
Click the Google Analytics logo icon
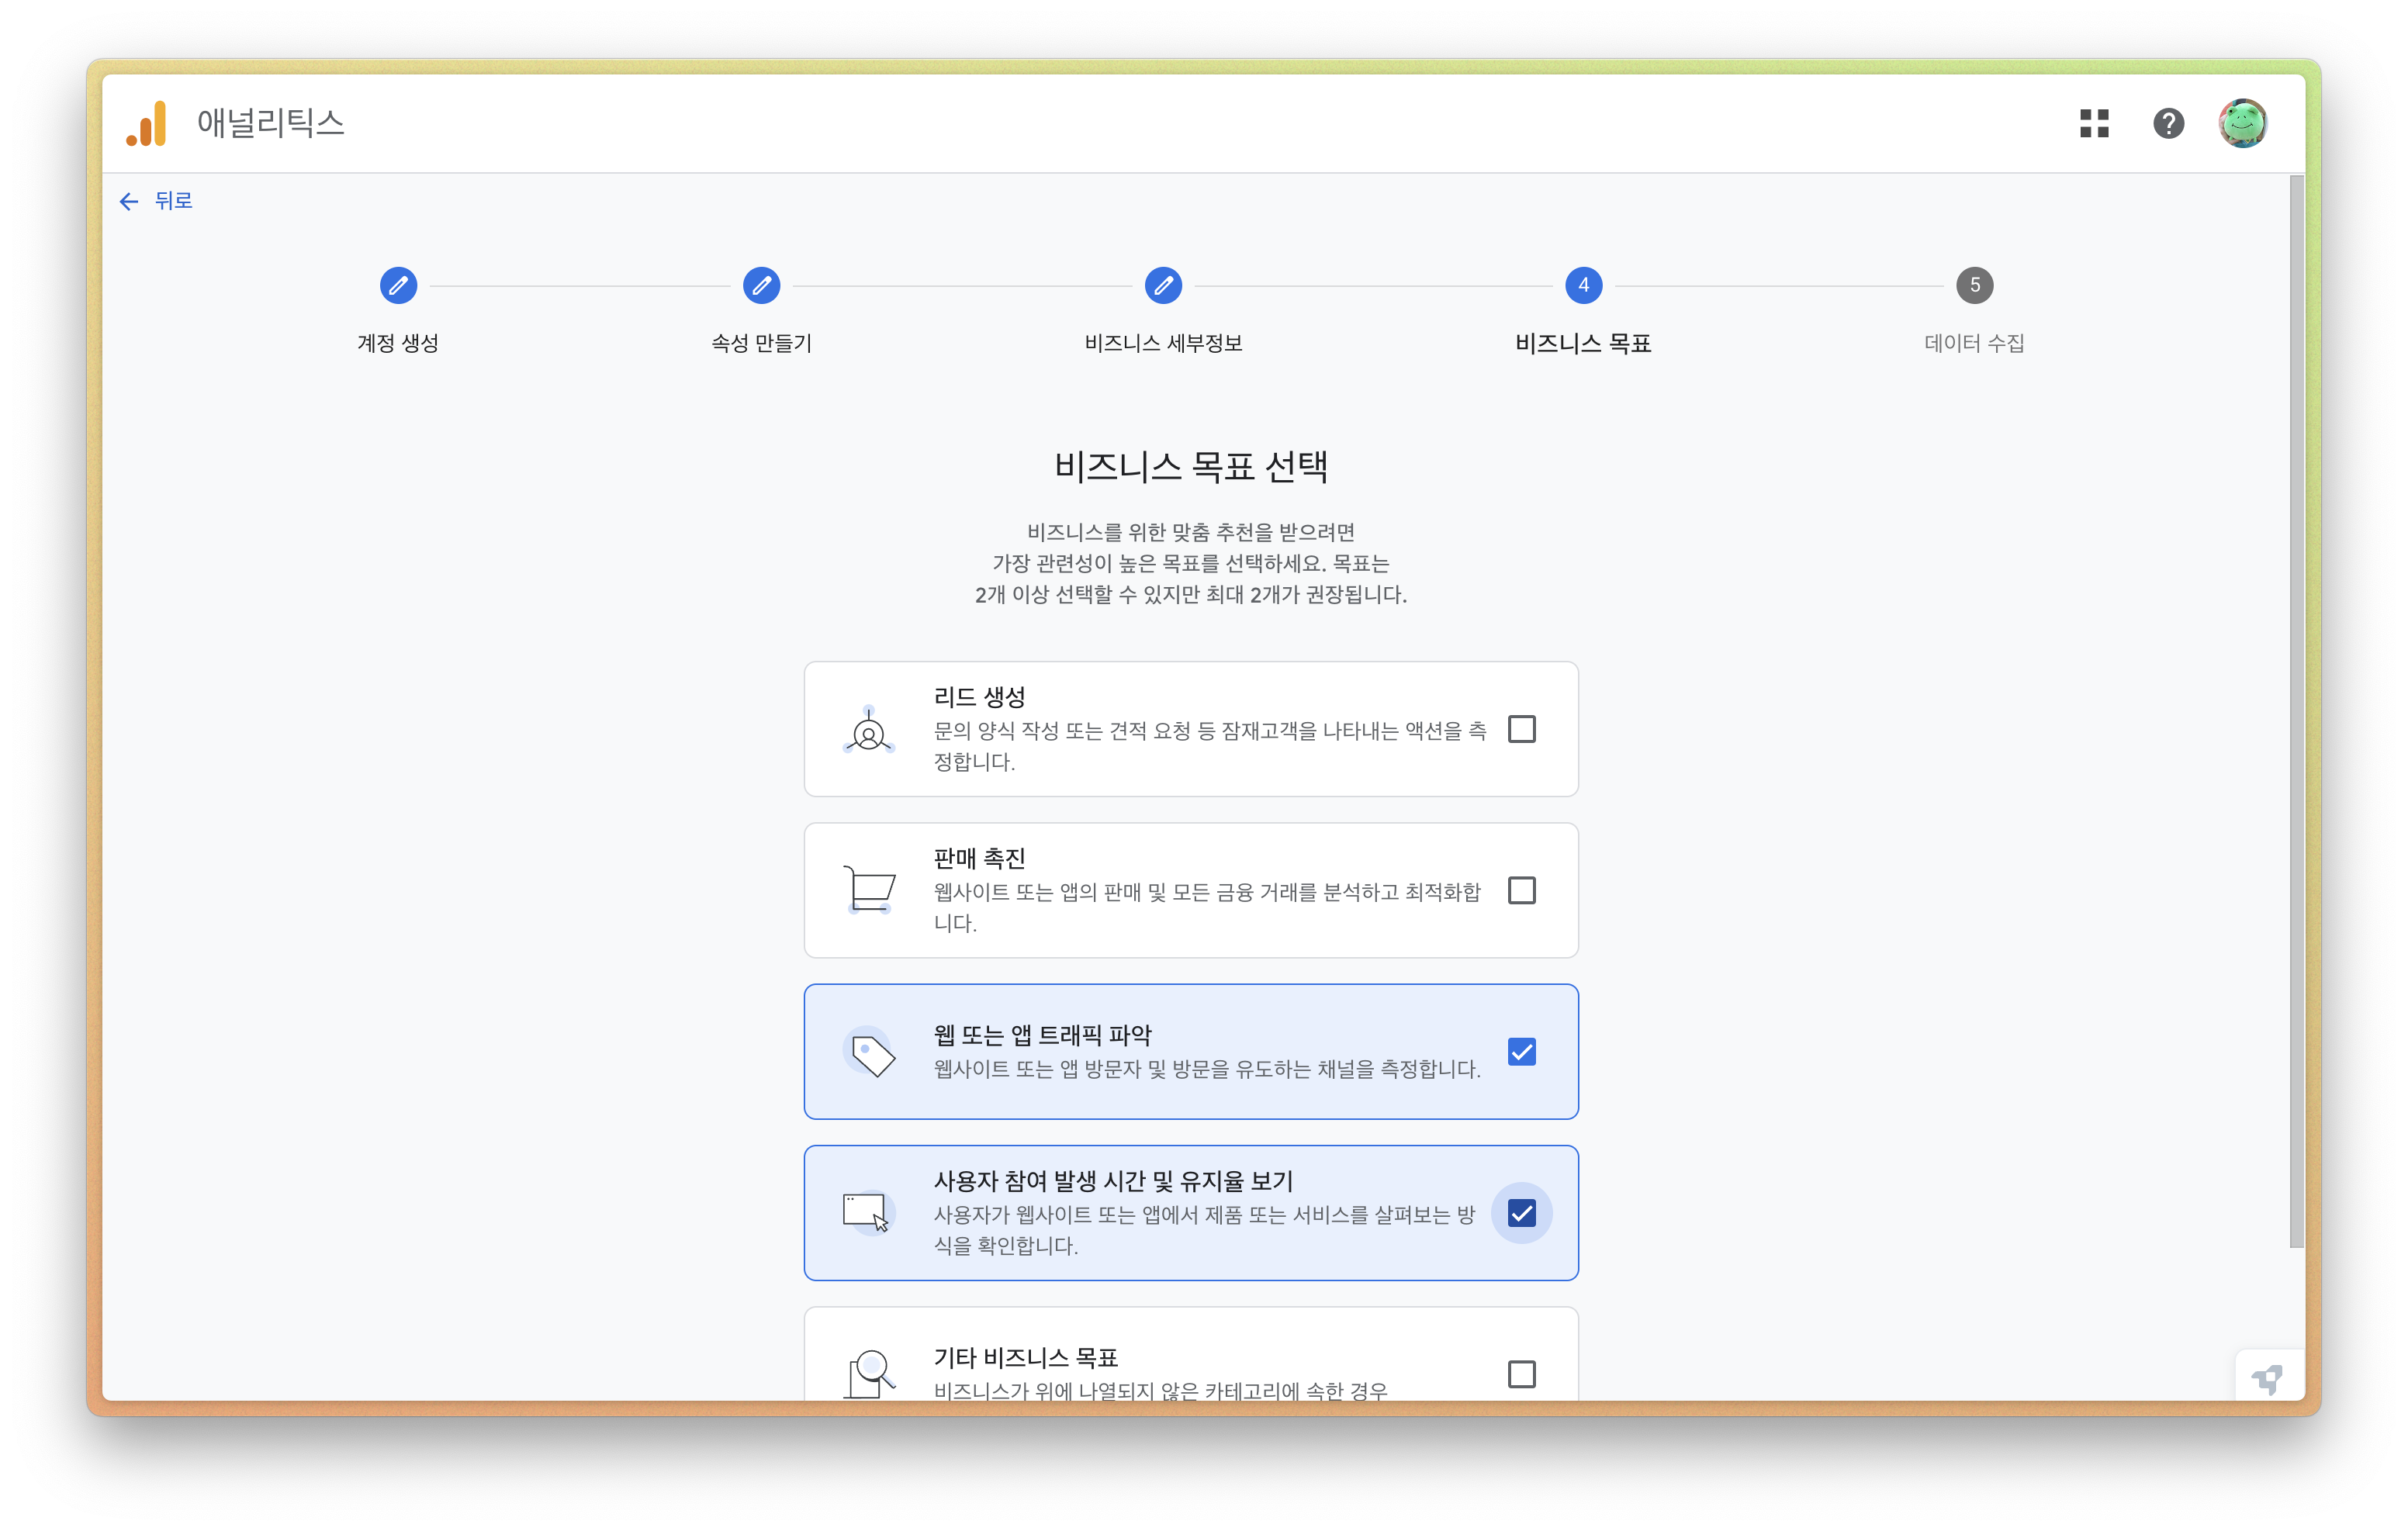(147, 124)
